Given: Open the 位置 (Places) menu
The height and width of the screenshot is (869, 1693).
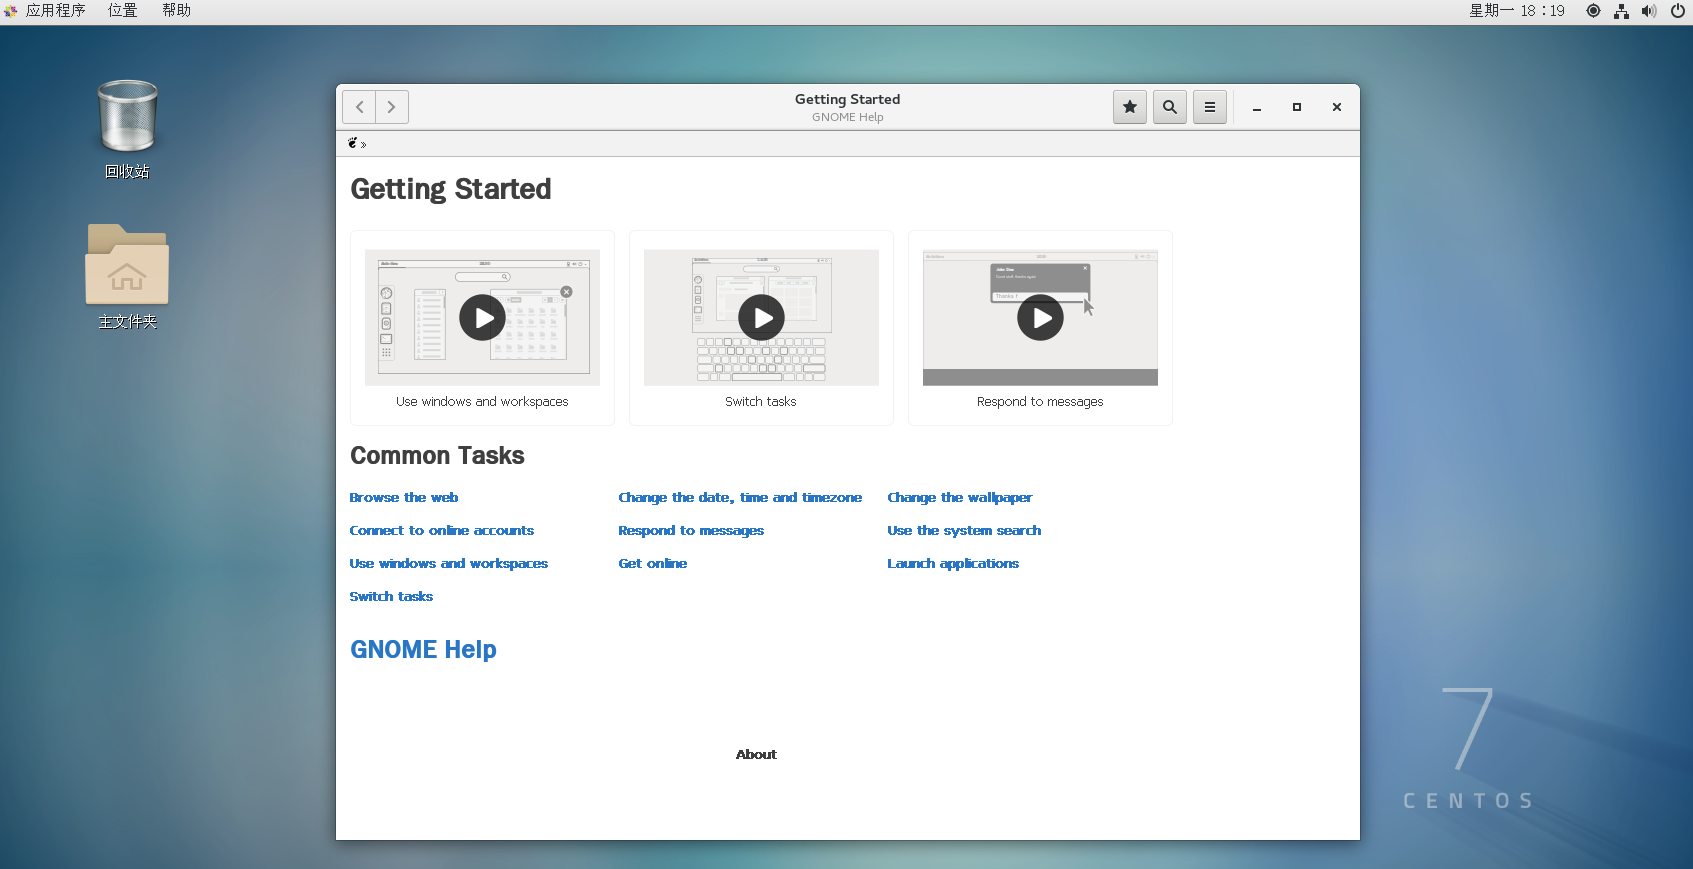Looking at the screenshot, I should pos(123,11).
